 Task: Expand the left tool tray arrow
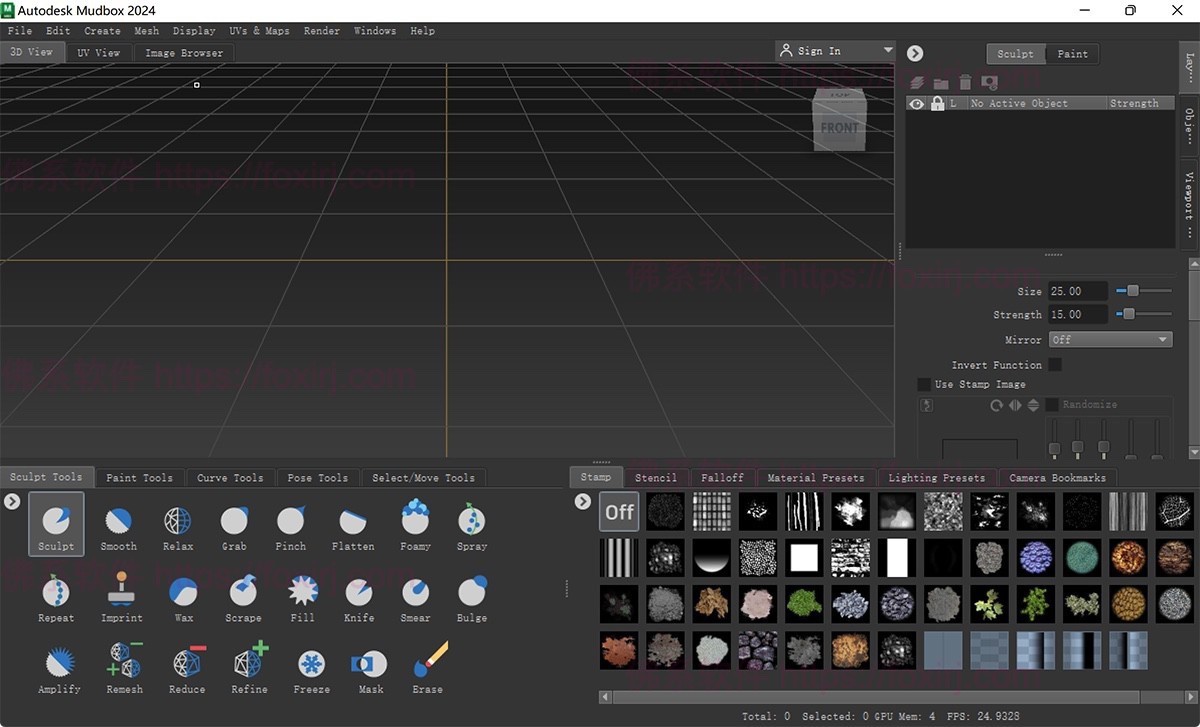tap(11, 502)
